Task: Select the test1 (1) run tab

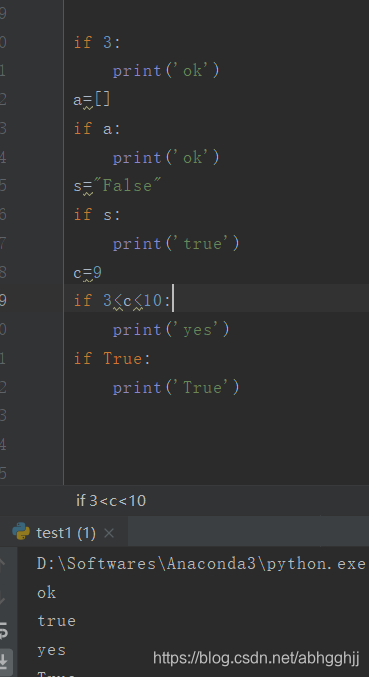Action: point(66,533)
